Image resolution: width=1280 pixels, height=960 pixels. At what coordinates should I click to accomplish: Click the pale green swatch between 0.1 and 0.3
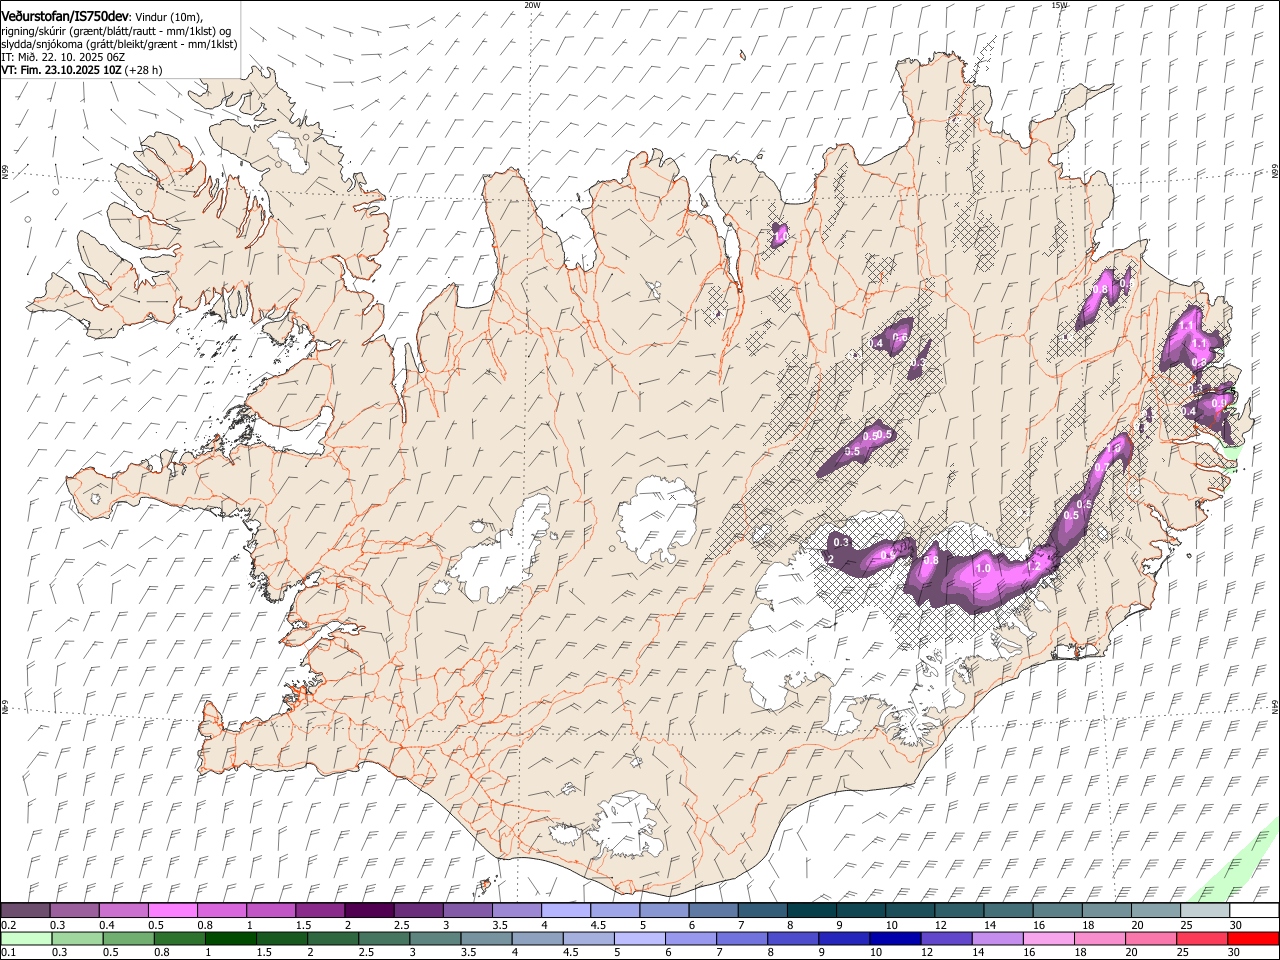click(x=26, y=938)
